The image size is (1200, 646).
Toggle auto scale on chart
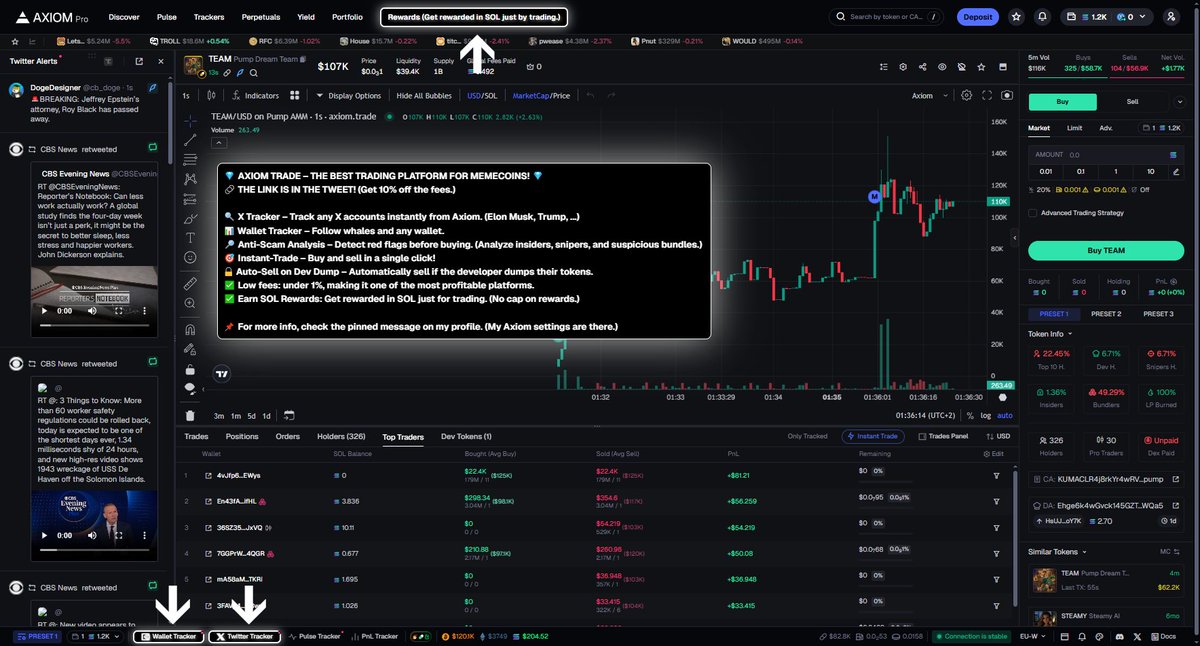1005,415
